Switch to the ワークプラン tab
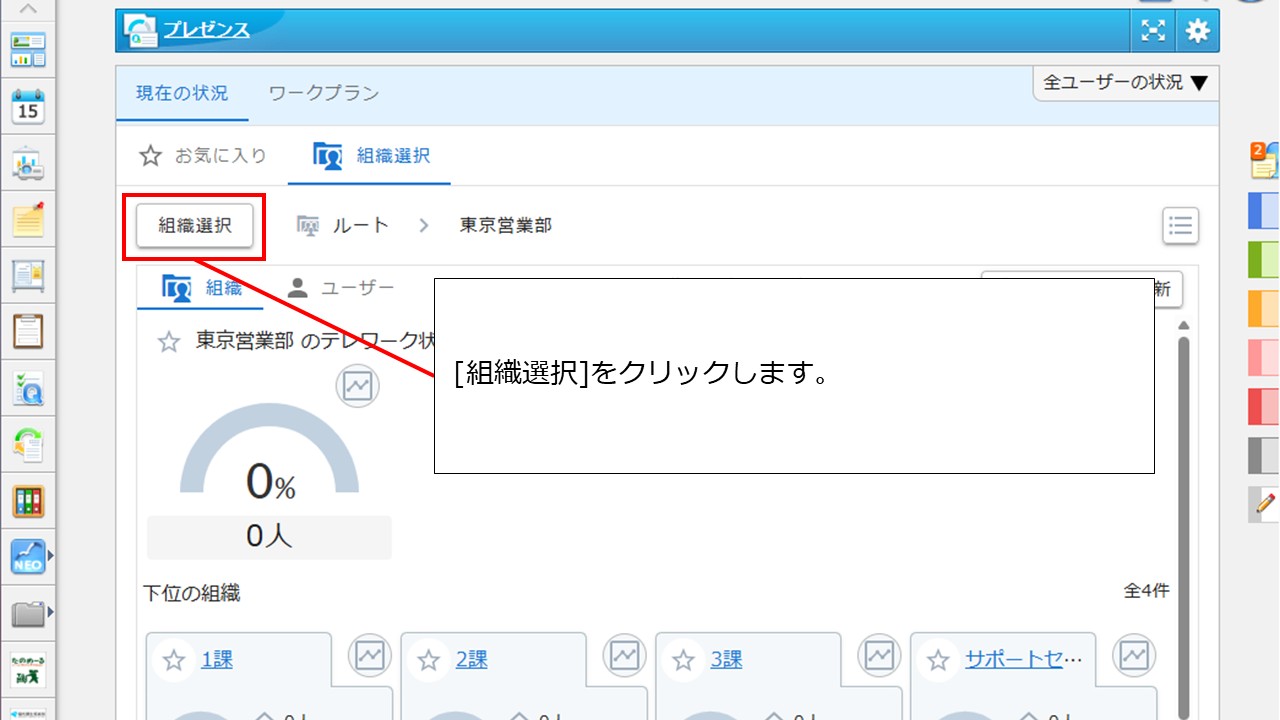 (x=324, y=93)
